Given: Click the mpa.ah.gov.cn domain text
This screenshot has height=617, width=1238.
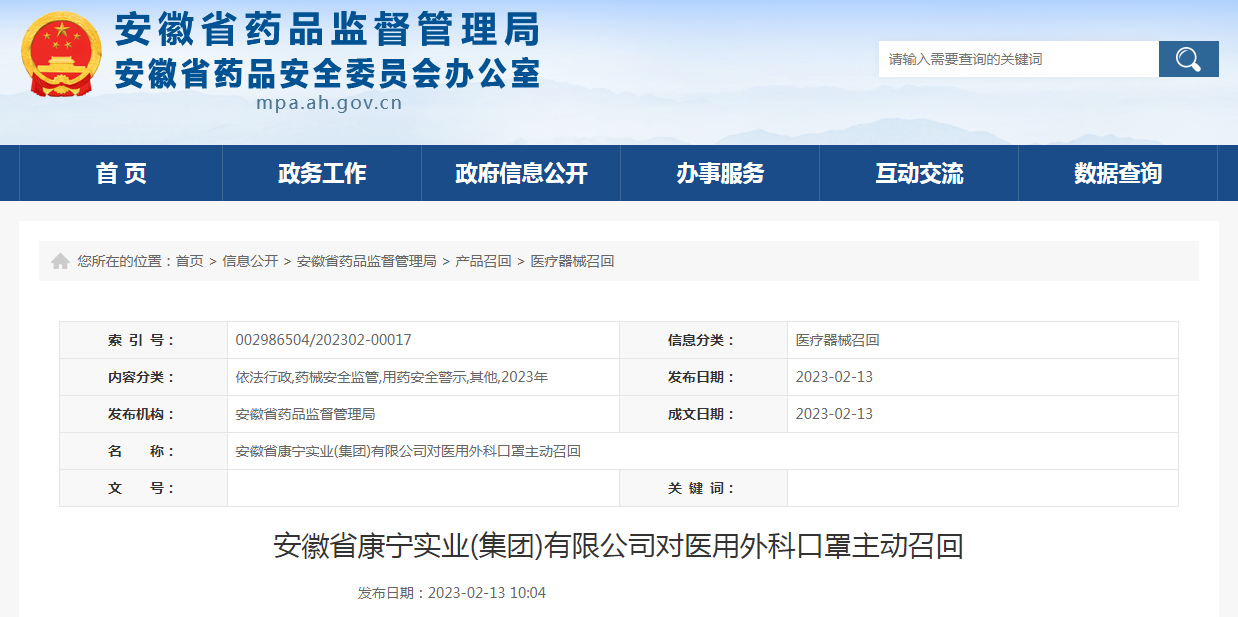Looking at the screenshot, I should click(x=329, y=102).
